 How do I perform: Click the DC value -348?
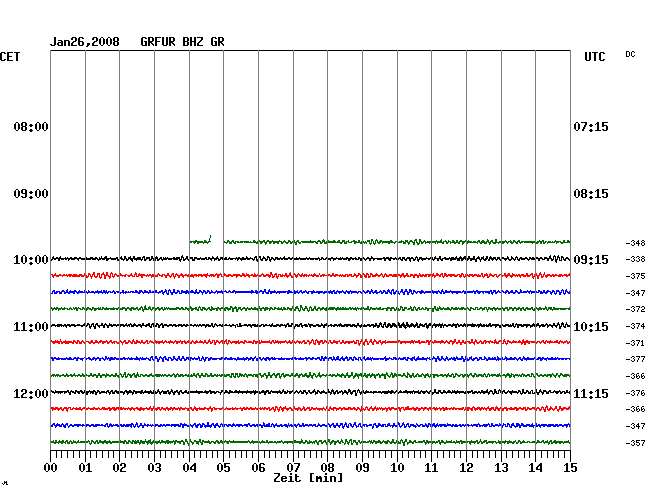click(635, 243)
